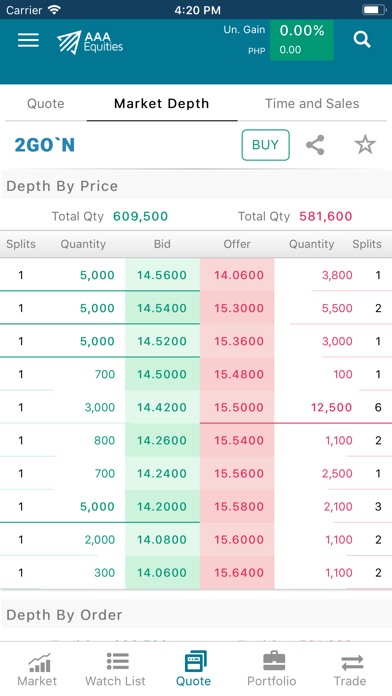Tap the 2GO`N stock symbol
The image size is (392, 696).
[x=45, y=145]
